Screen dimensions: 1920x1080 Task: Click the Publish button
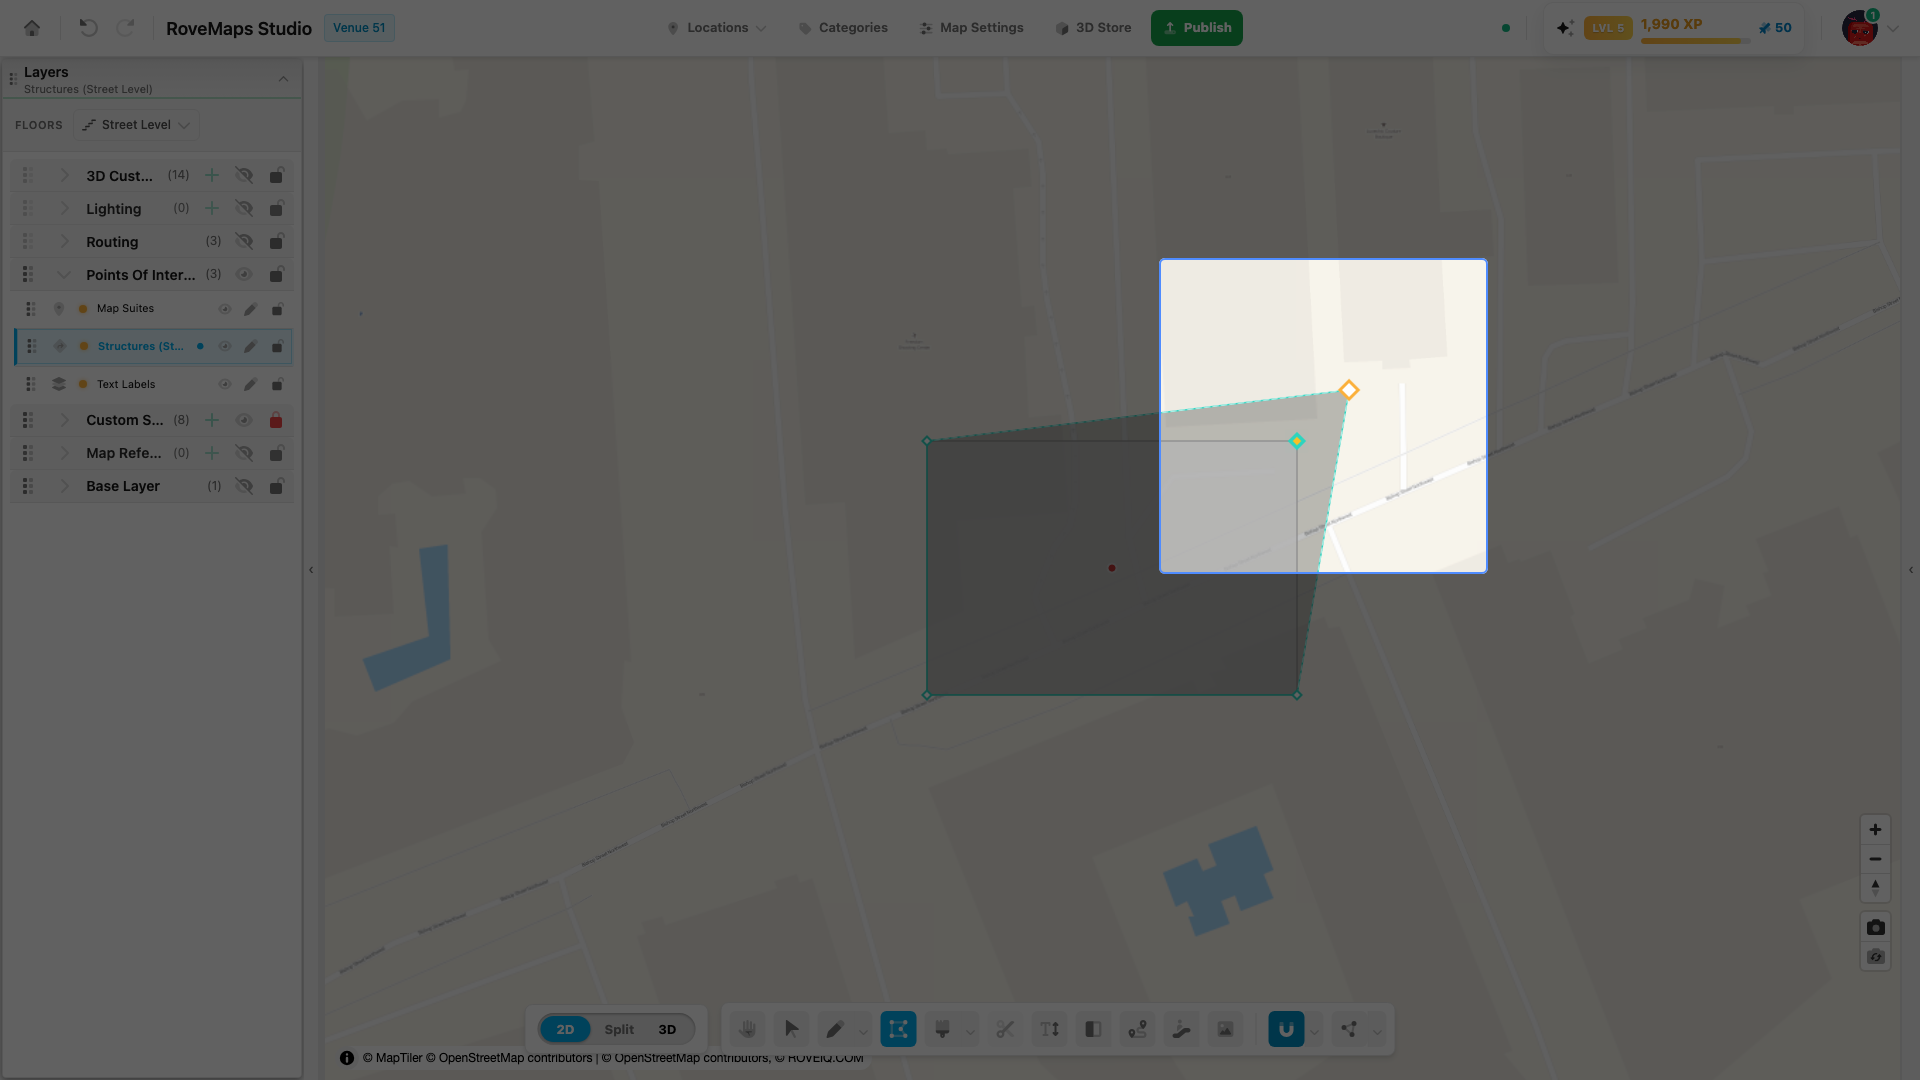(1197, 28)
